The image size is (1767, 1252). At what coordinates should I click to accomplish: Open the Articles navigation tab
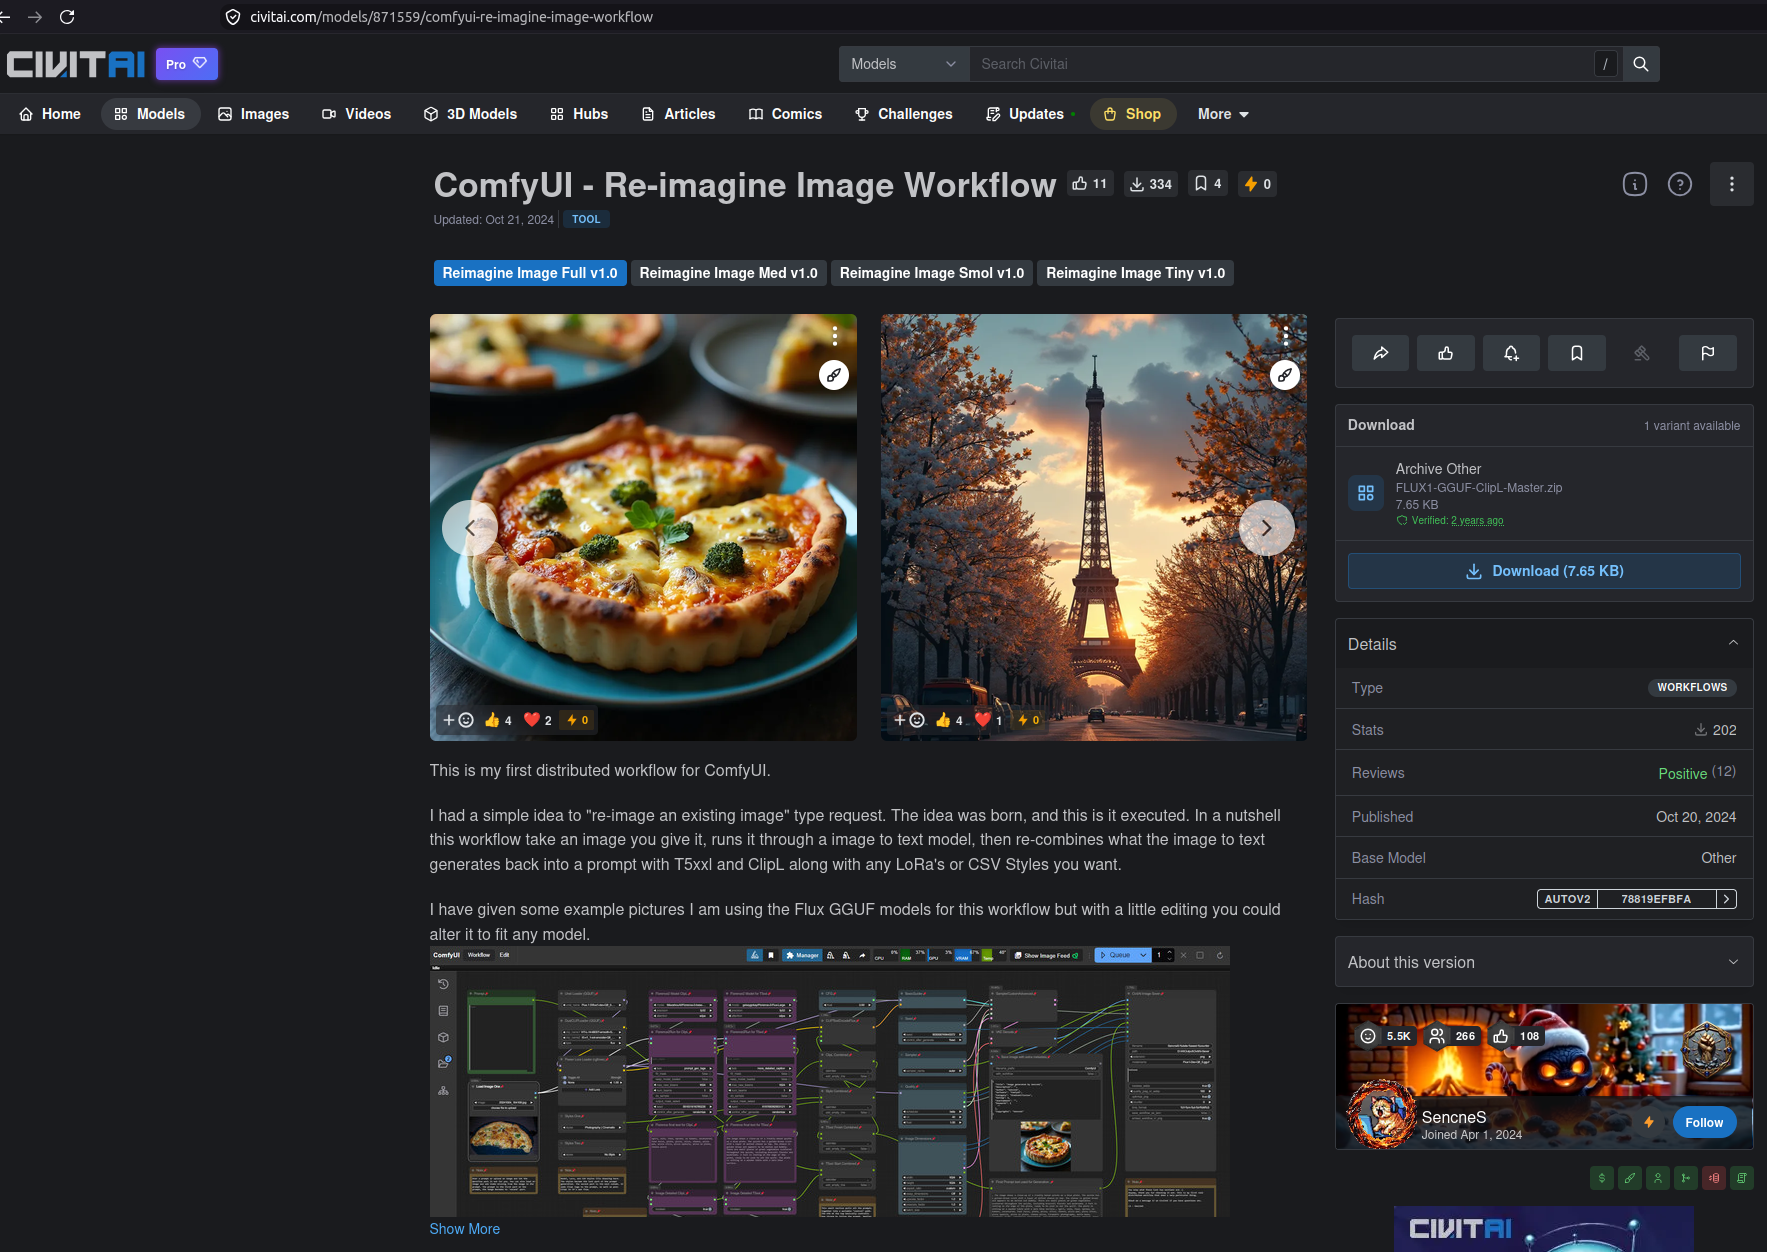pos(678,114)
